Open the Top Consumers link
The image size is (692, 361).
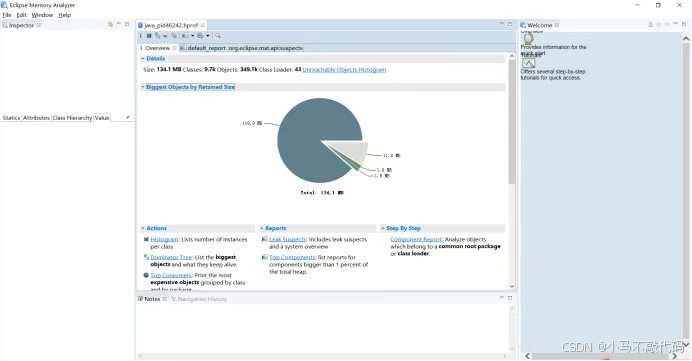pos(171,275)
